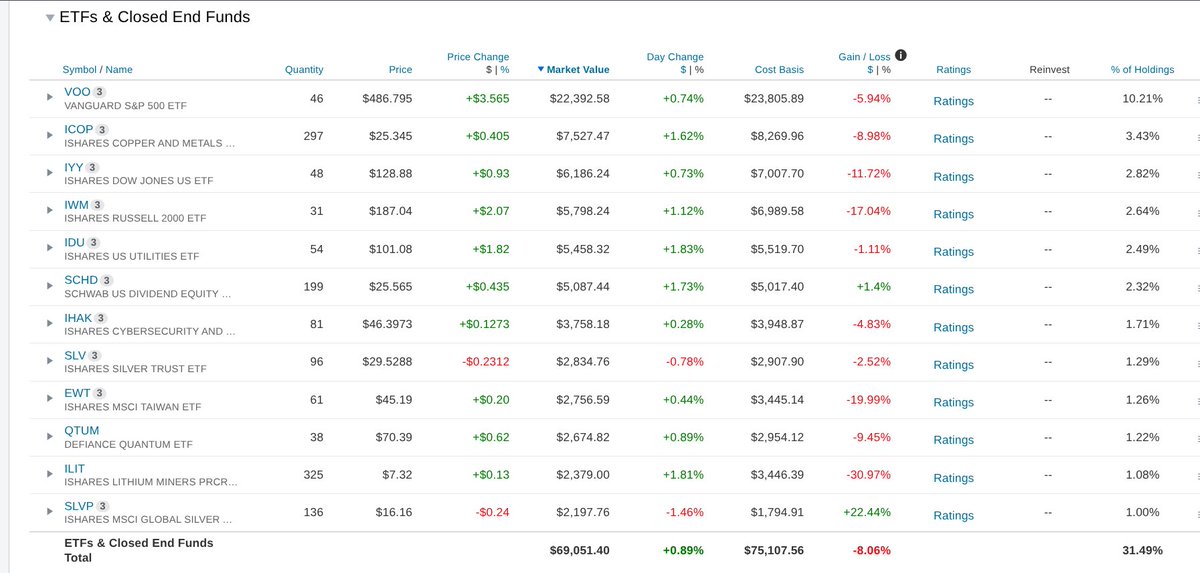Image resolution: width=1200 pixels, height=573 pixels.
Task: Open Ratings for the IWM row
Action: [953, 214]
